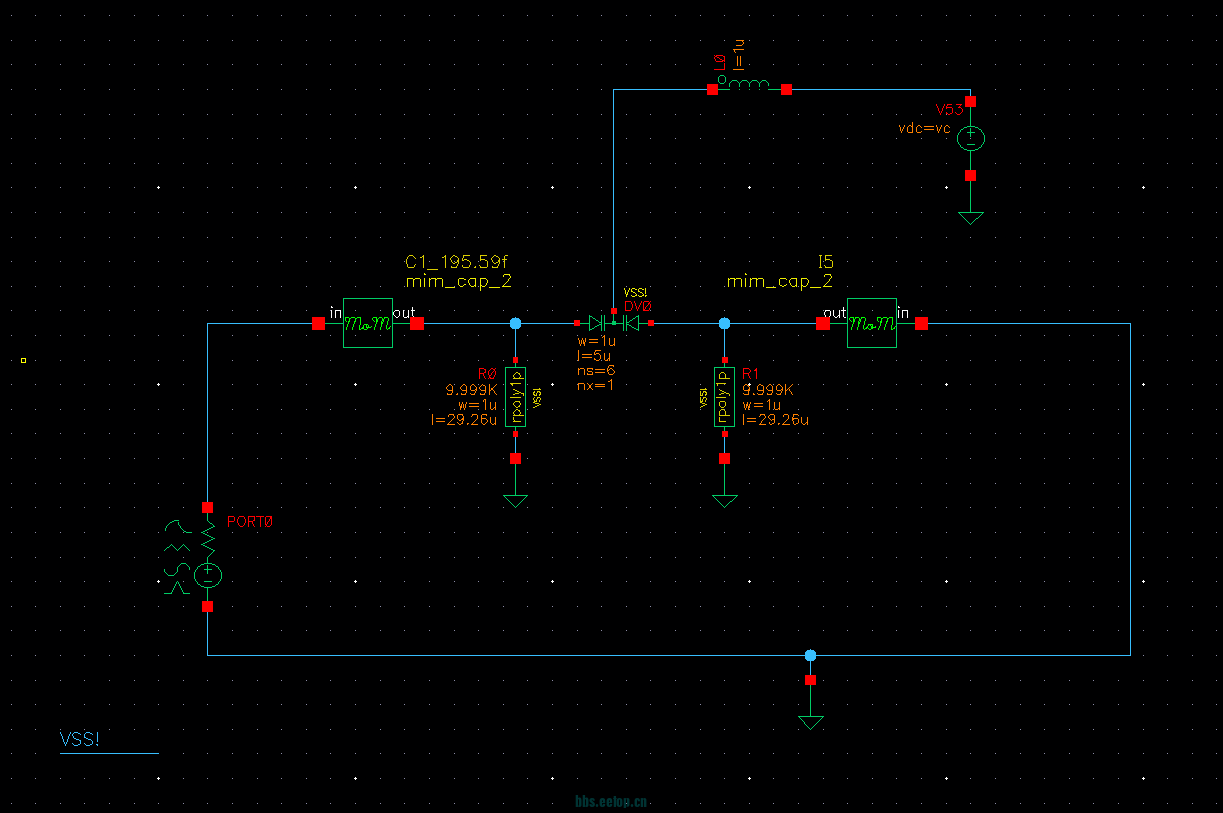
Task: Click the left vertical wire above PORT0
Action: pyautogui.click(x=207, y=412)
